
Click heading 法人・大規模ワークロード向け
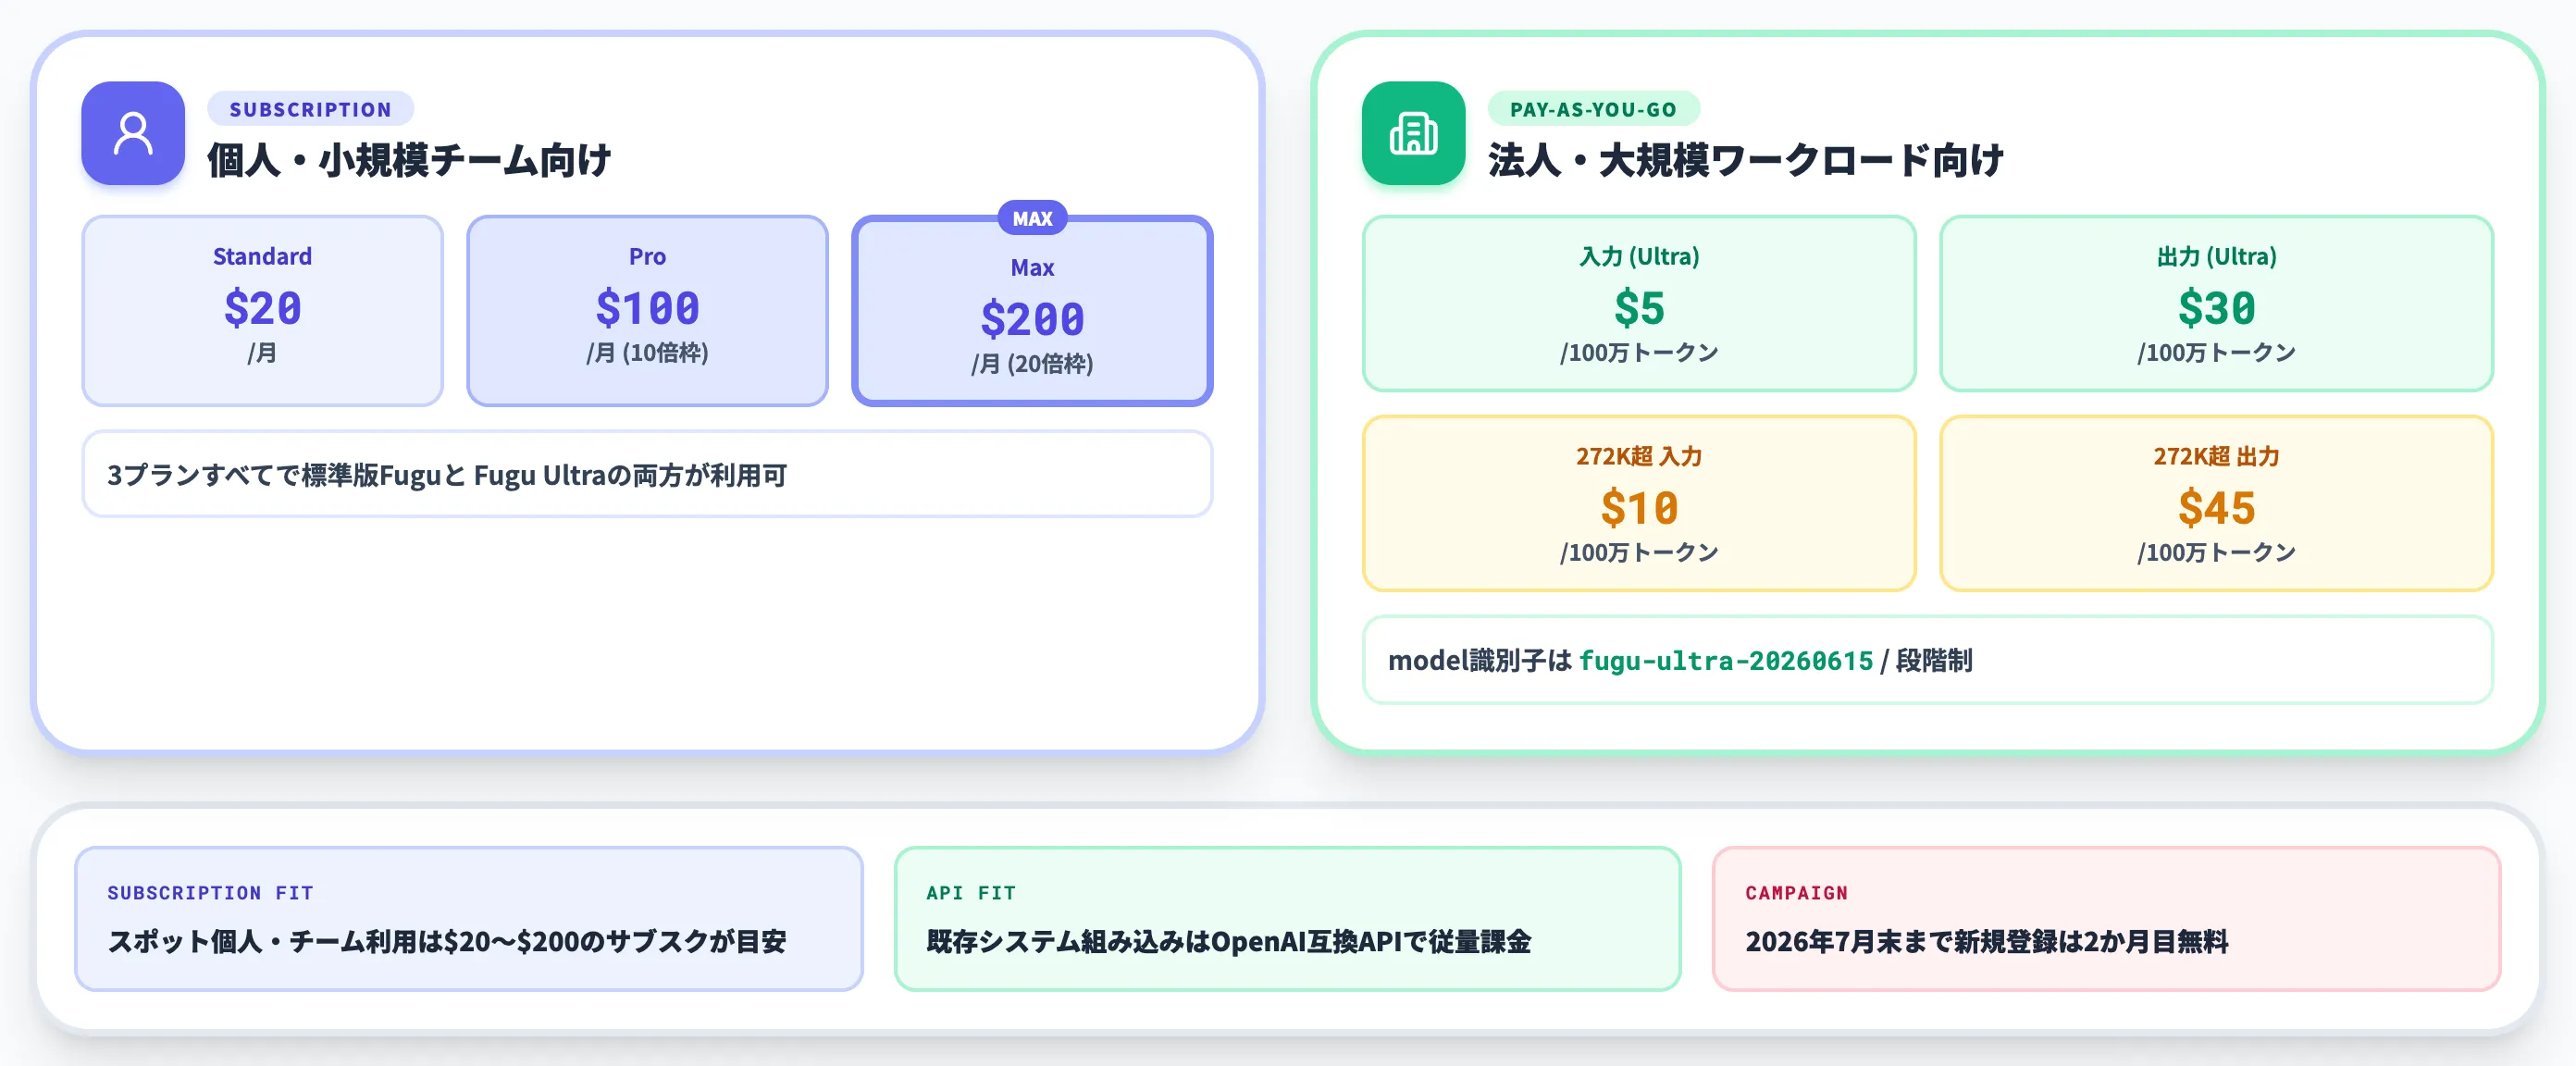(x=1746, y=160)
